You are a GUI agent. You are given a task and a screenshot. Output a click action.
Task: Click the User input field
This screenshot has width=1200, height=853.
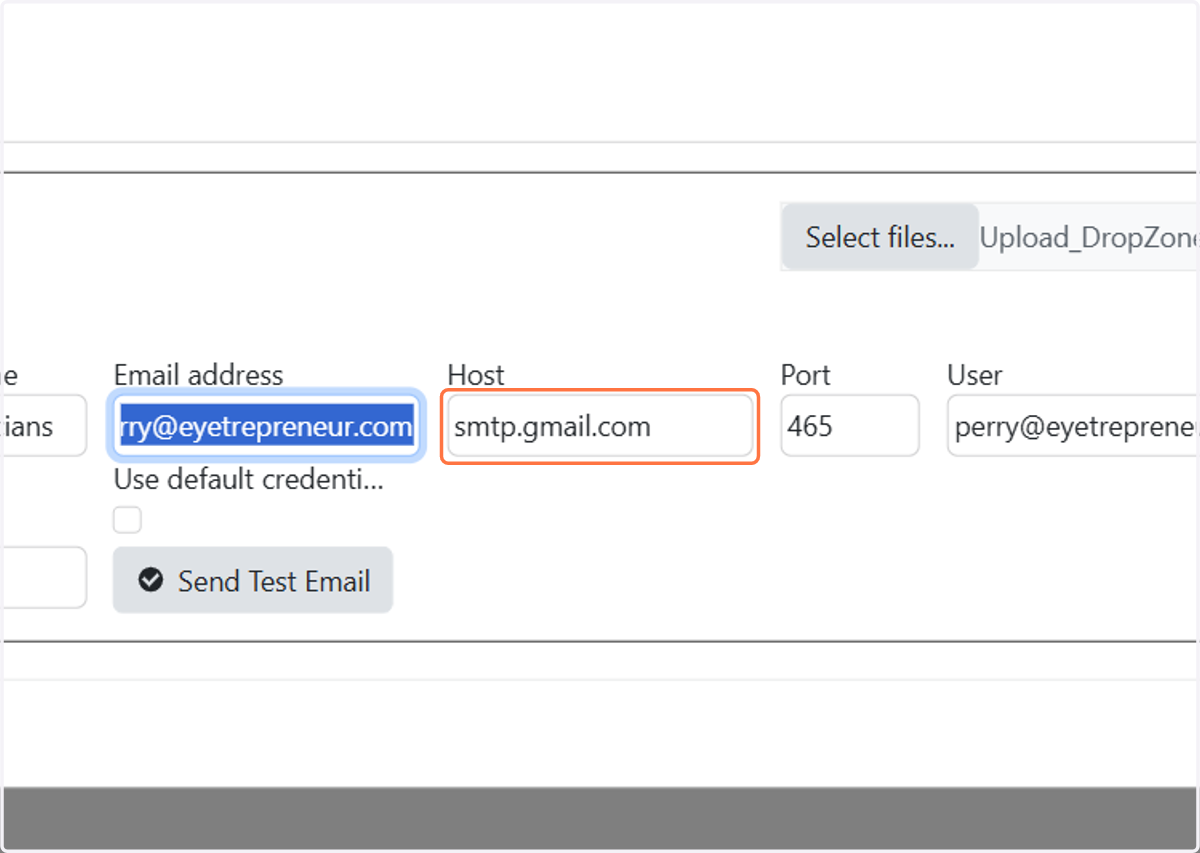1073,426
